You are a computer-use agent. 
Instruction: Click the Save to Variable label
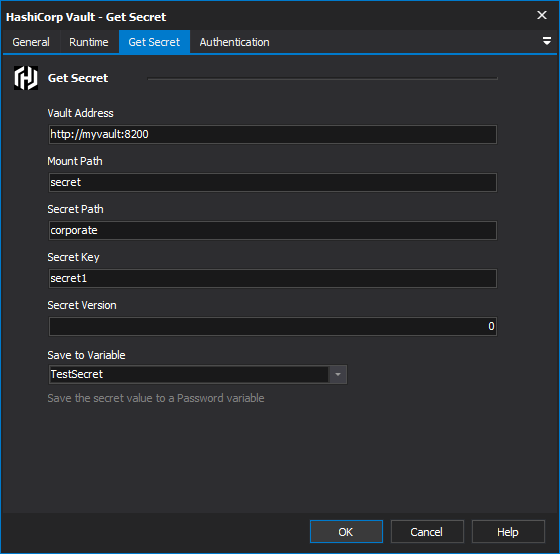pyautogui.click(x=86, y=355)
